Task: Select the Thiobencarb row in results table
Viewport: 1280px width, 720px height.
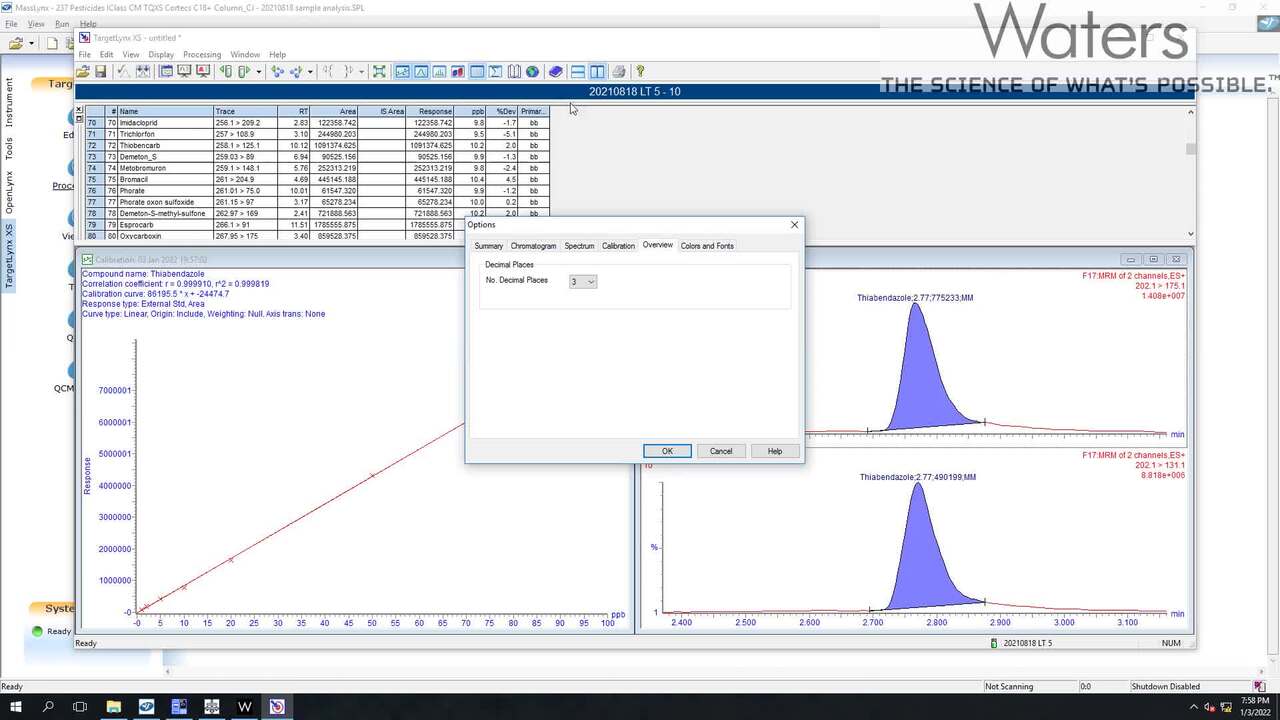Action: (140, 146)
